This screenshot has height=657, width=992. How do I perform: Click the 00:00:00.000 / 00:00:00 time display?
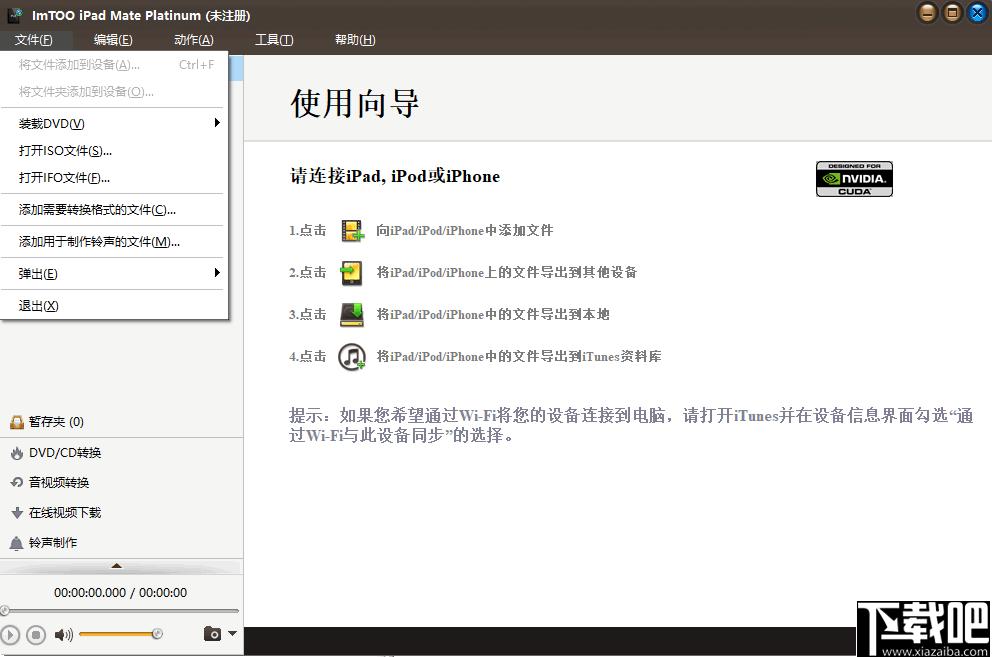pyautogui.click(x=120, y=593)
